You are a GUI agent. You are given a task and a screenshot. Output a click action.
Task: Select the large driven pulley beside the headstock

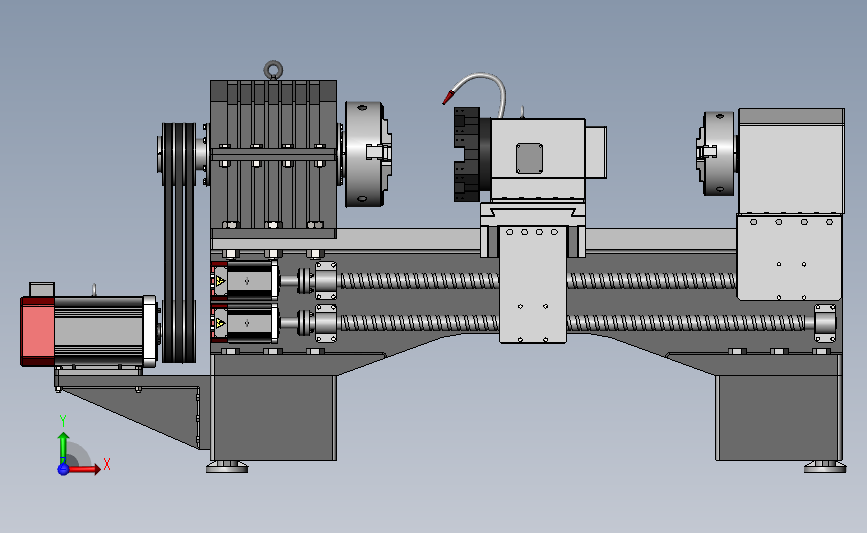point(179,154)
